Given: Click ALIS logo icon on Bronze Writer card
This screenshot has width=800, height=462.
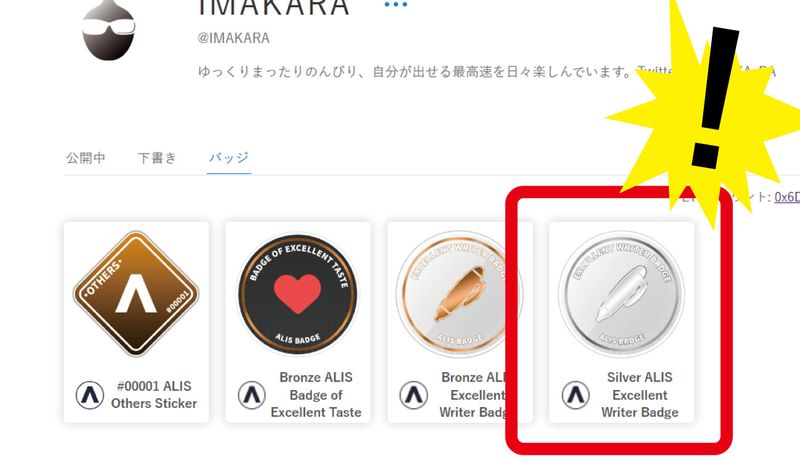Looking at the screenshot, I should point(413,395).
